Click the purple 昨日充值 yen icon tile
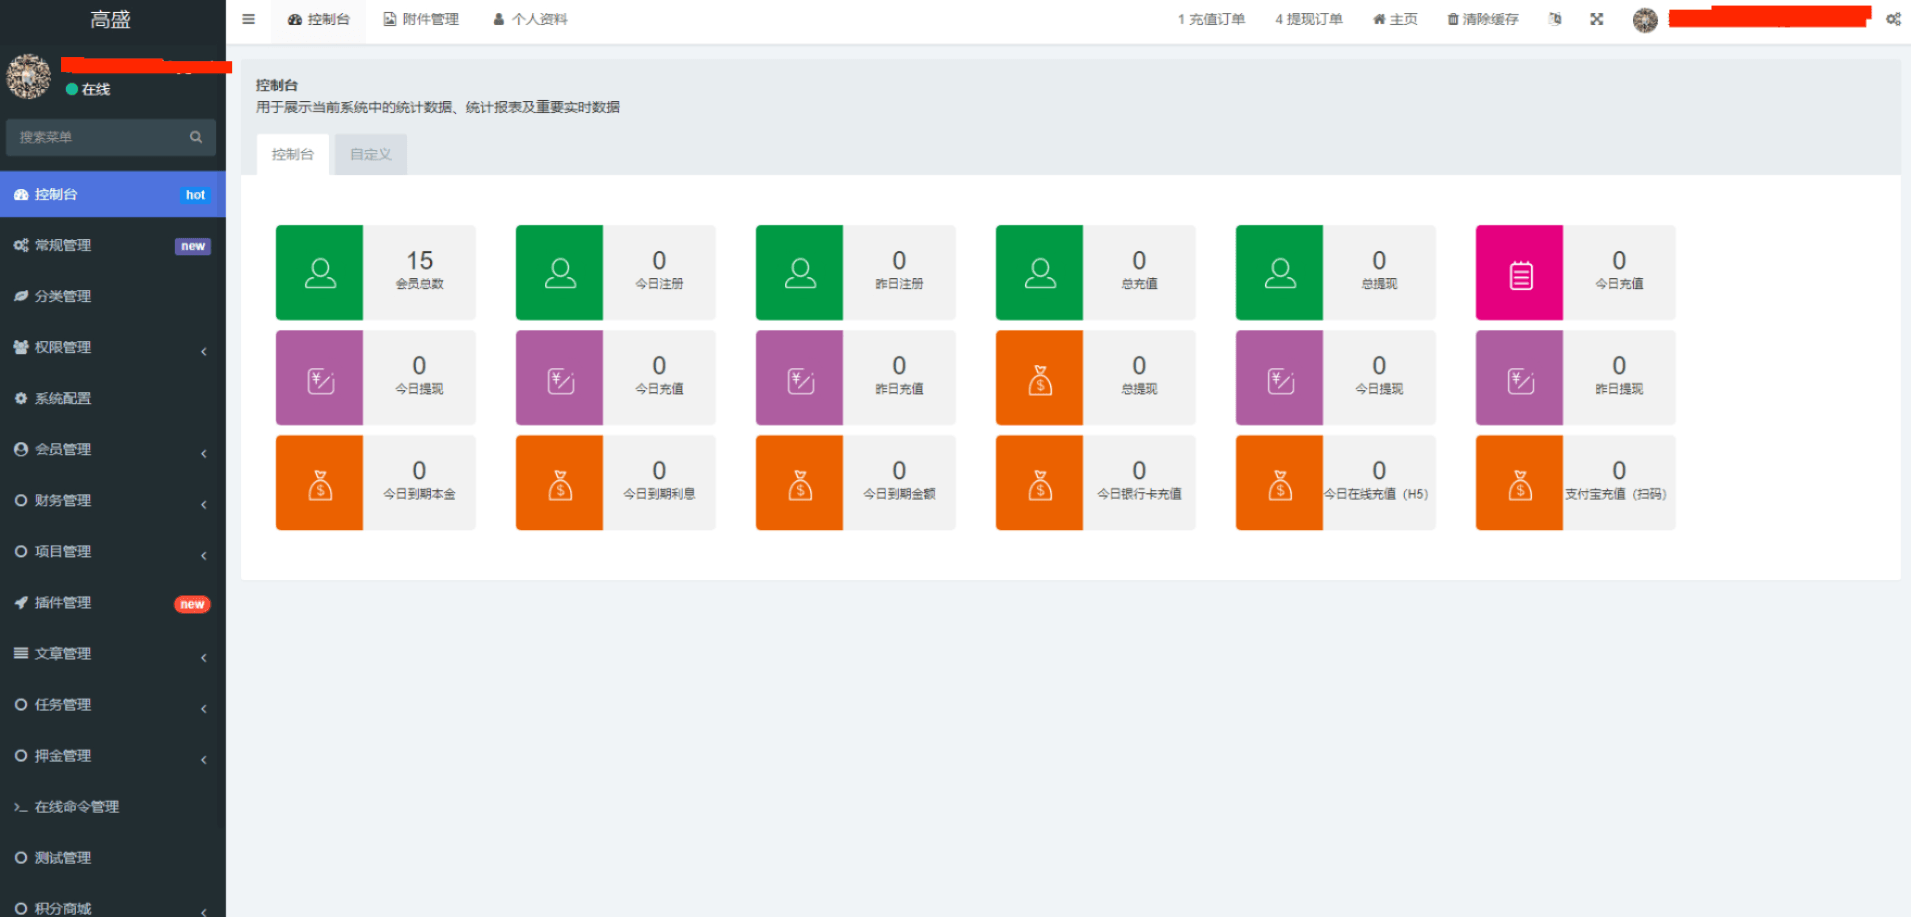The height and width of the screenshot is (917, 1911). coord(800,378)
